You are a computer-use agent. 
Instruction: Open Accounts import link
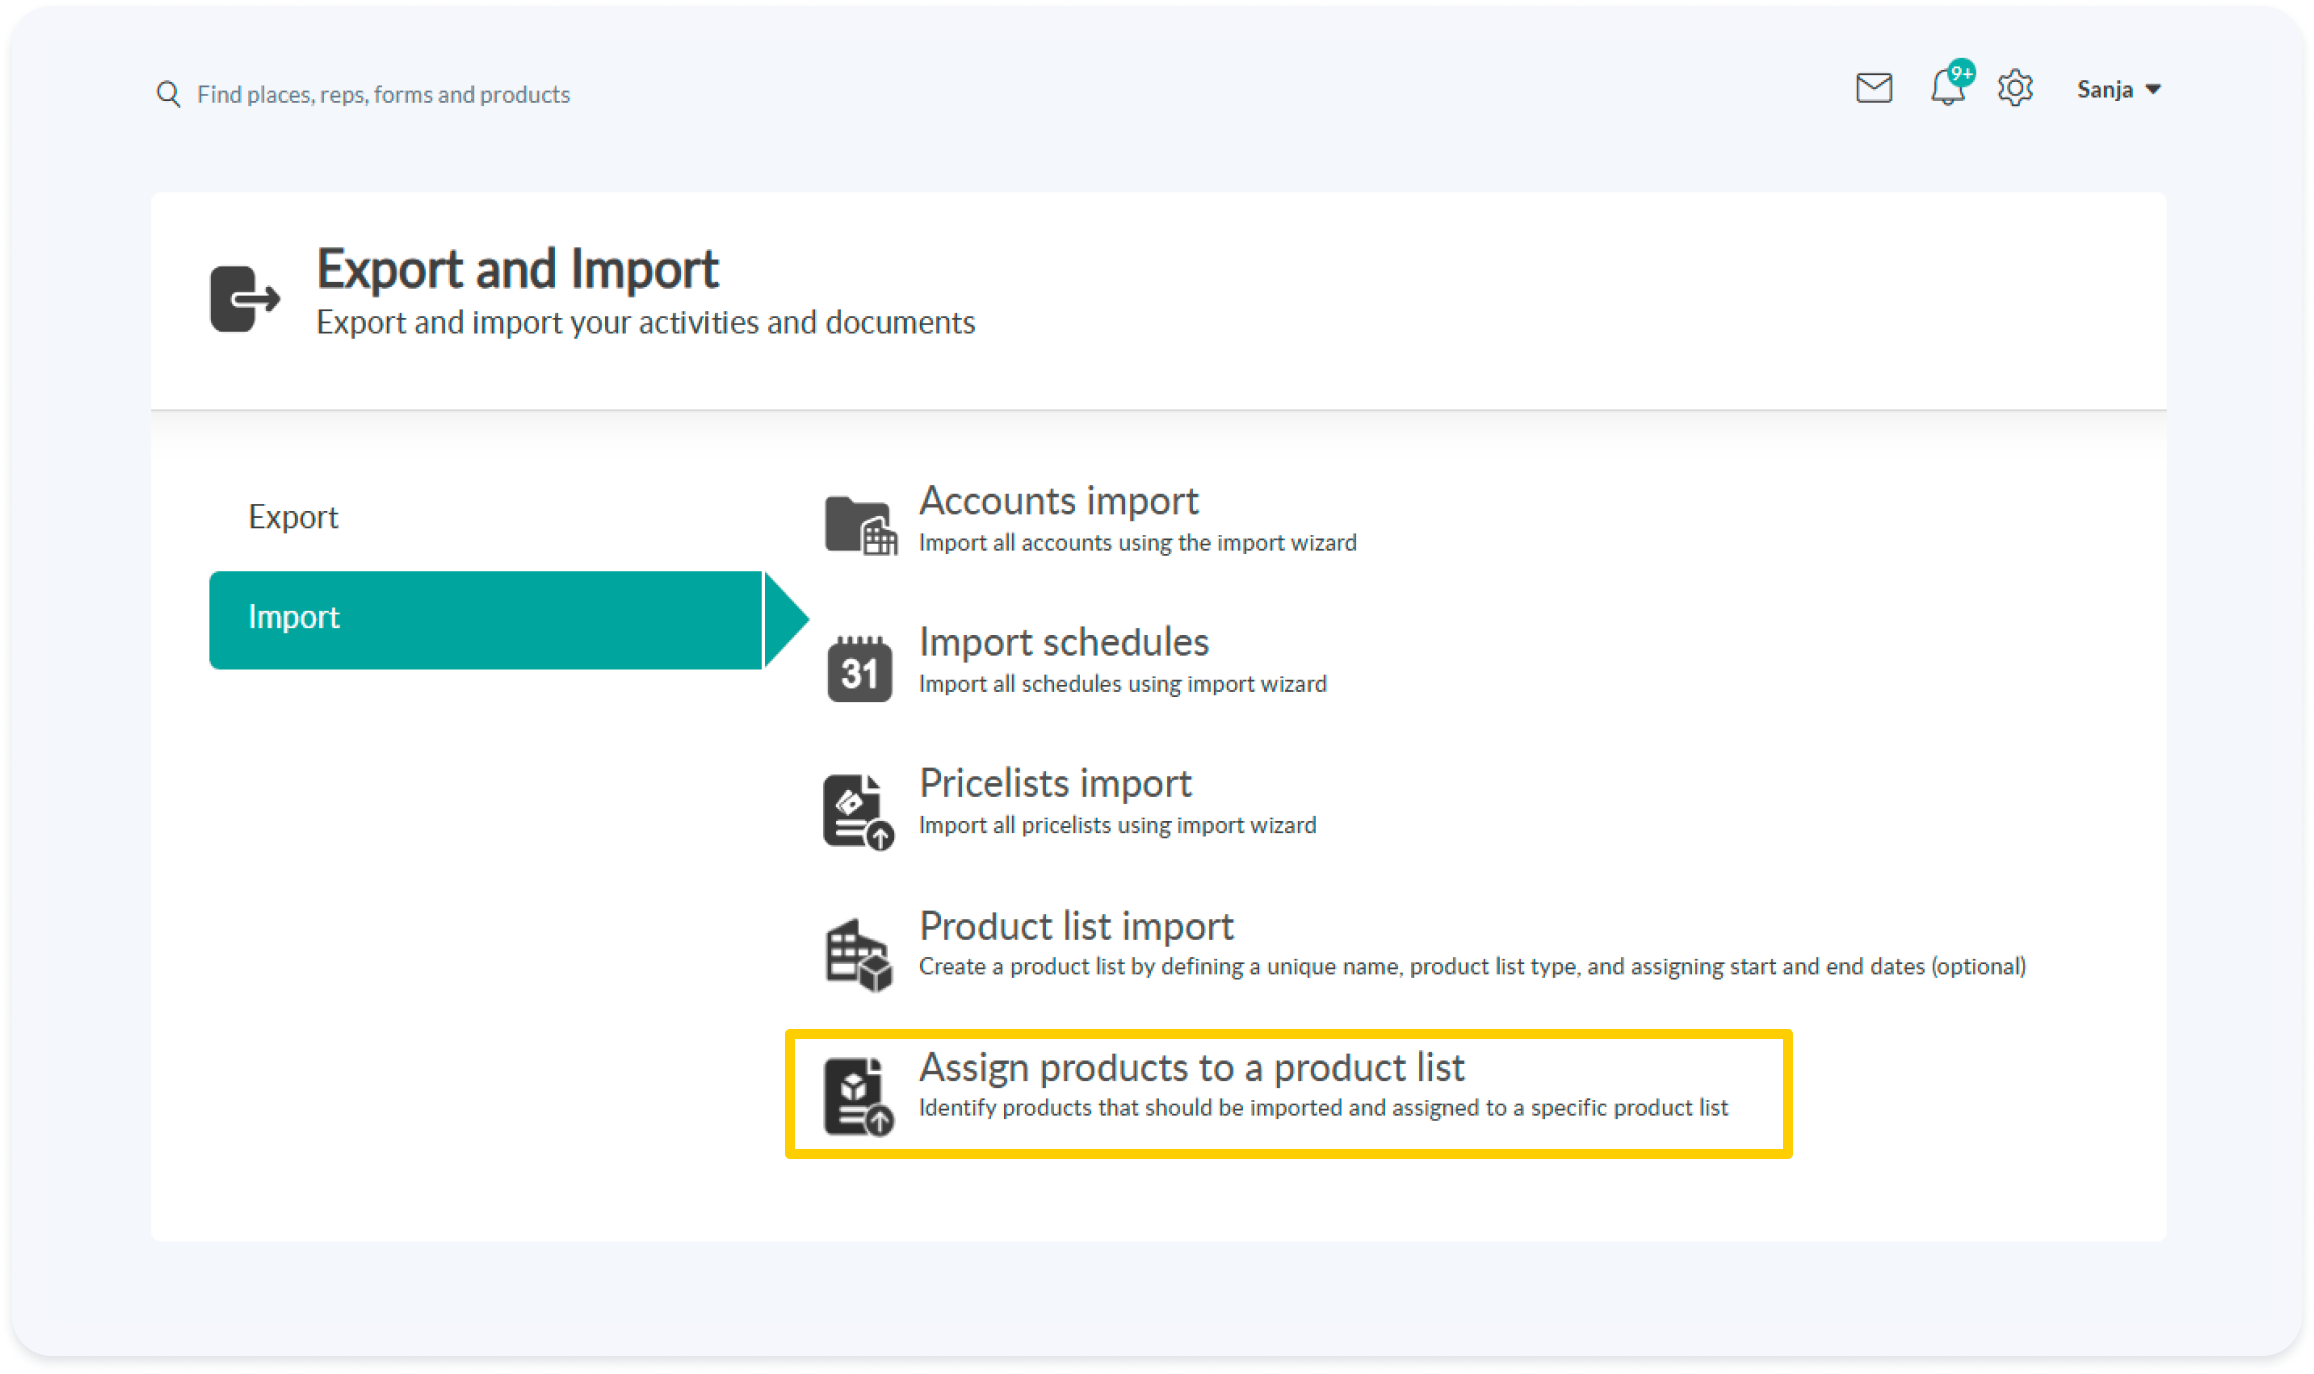click(1058, 501)
